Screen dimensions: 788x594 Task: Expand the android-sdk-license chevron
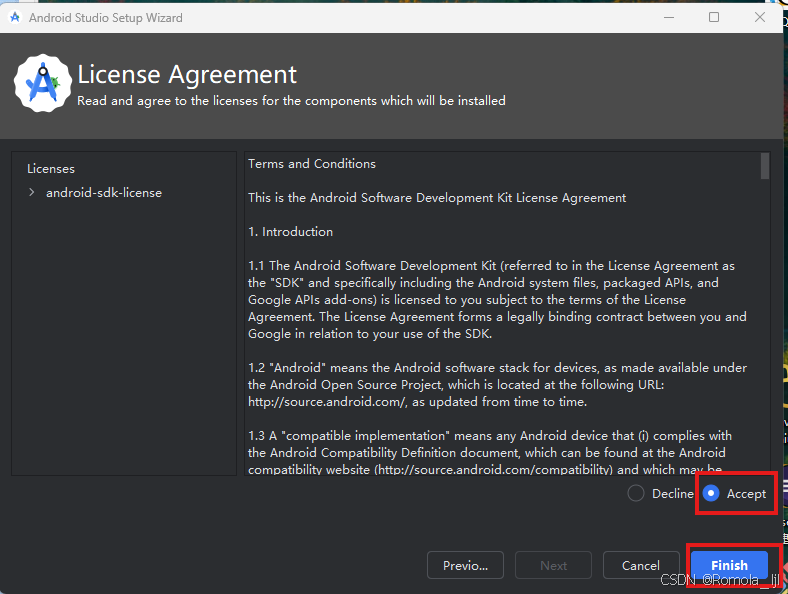coord(32,192)
